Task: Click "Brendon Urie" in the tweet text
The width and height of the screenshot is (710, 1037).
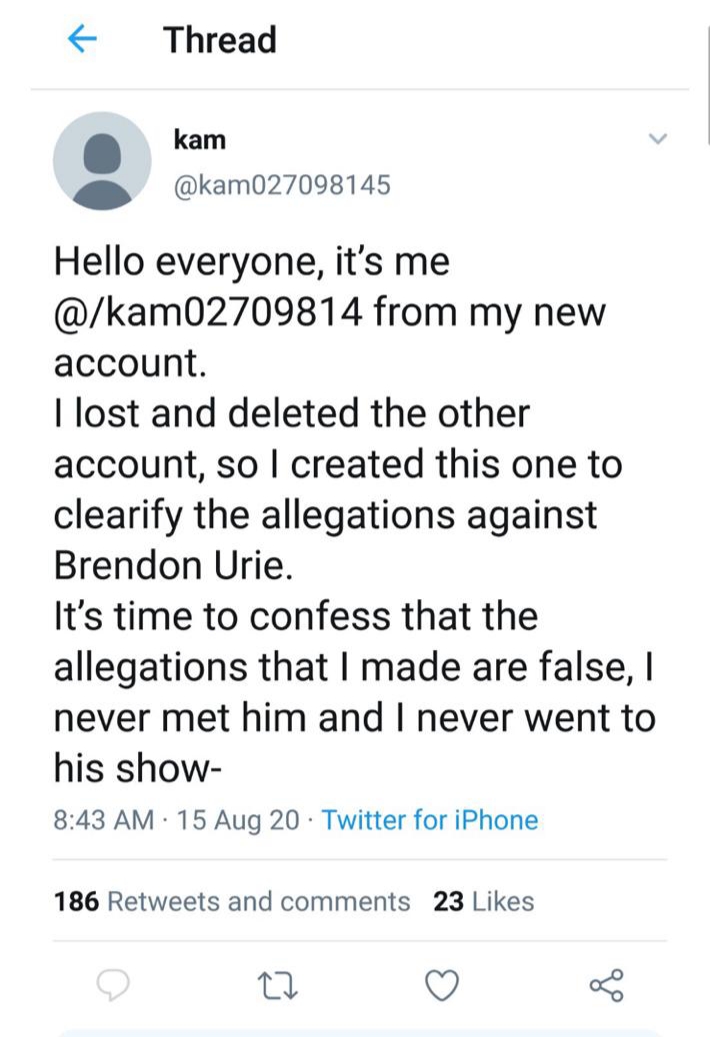Action: [x=173, y=564]
